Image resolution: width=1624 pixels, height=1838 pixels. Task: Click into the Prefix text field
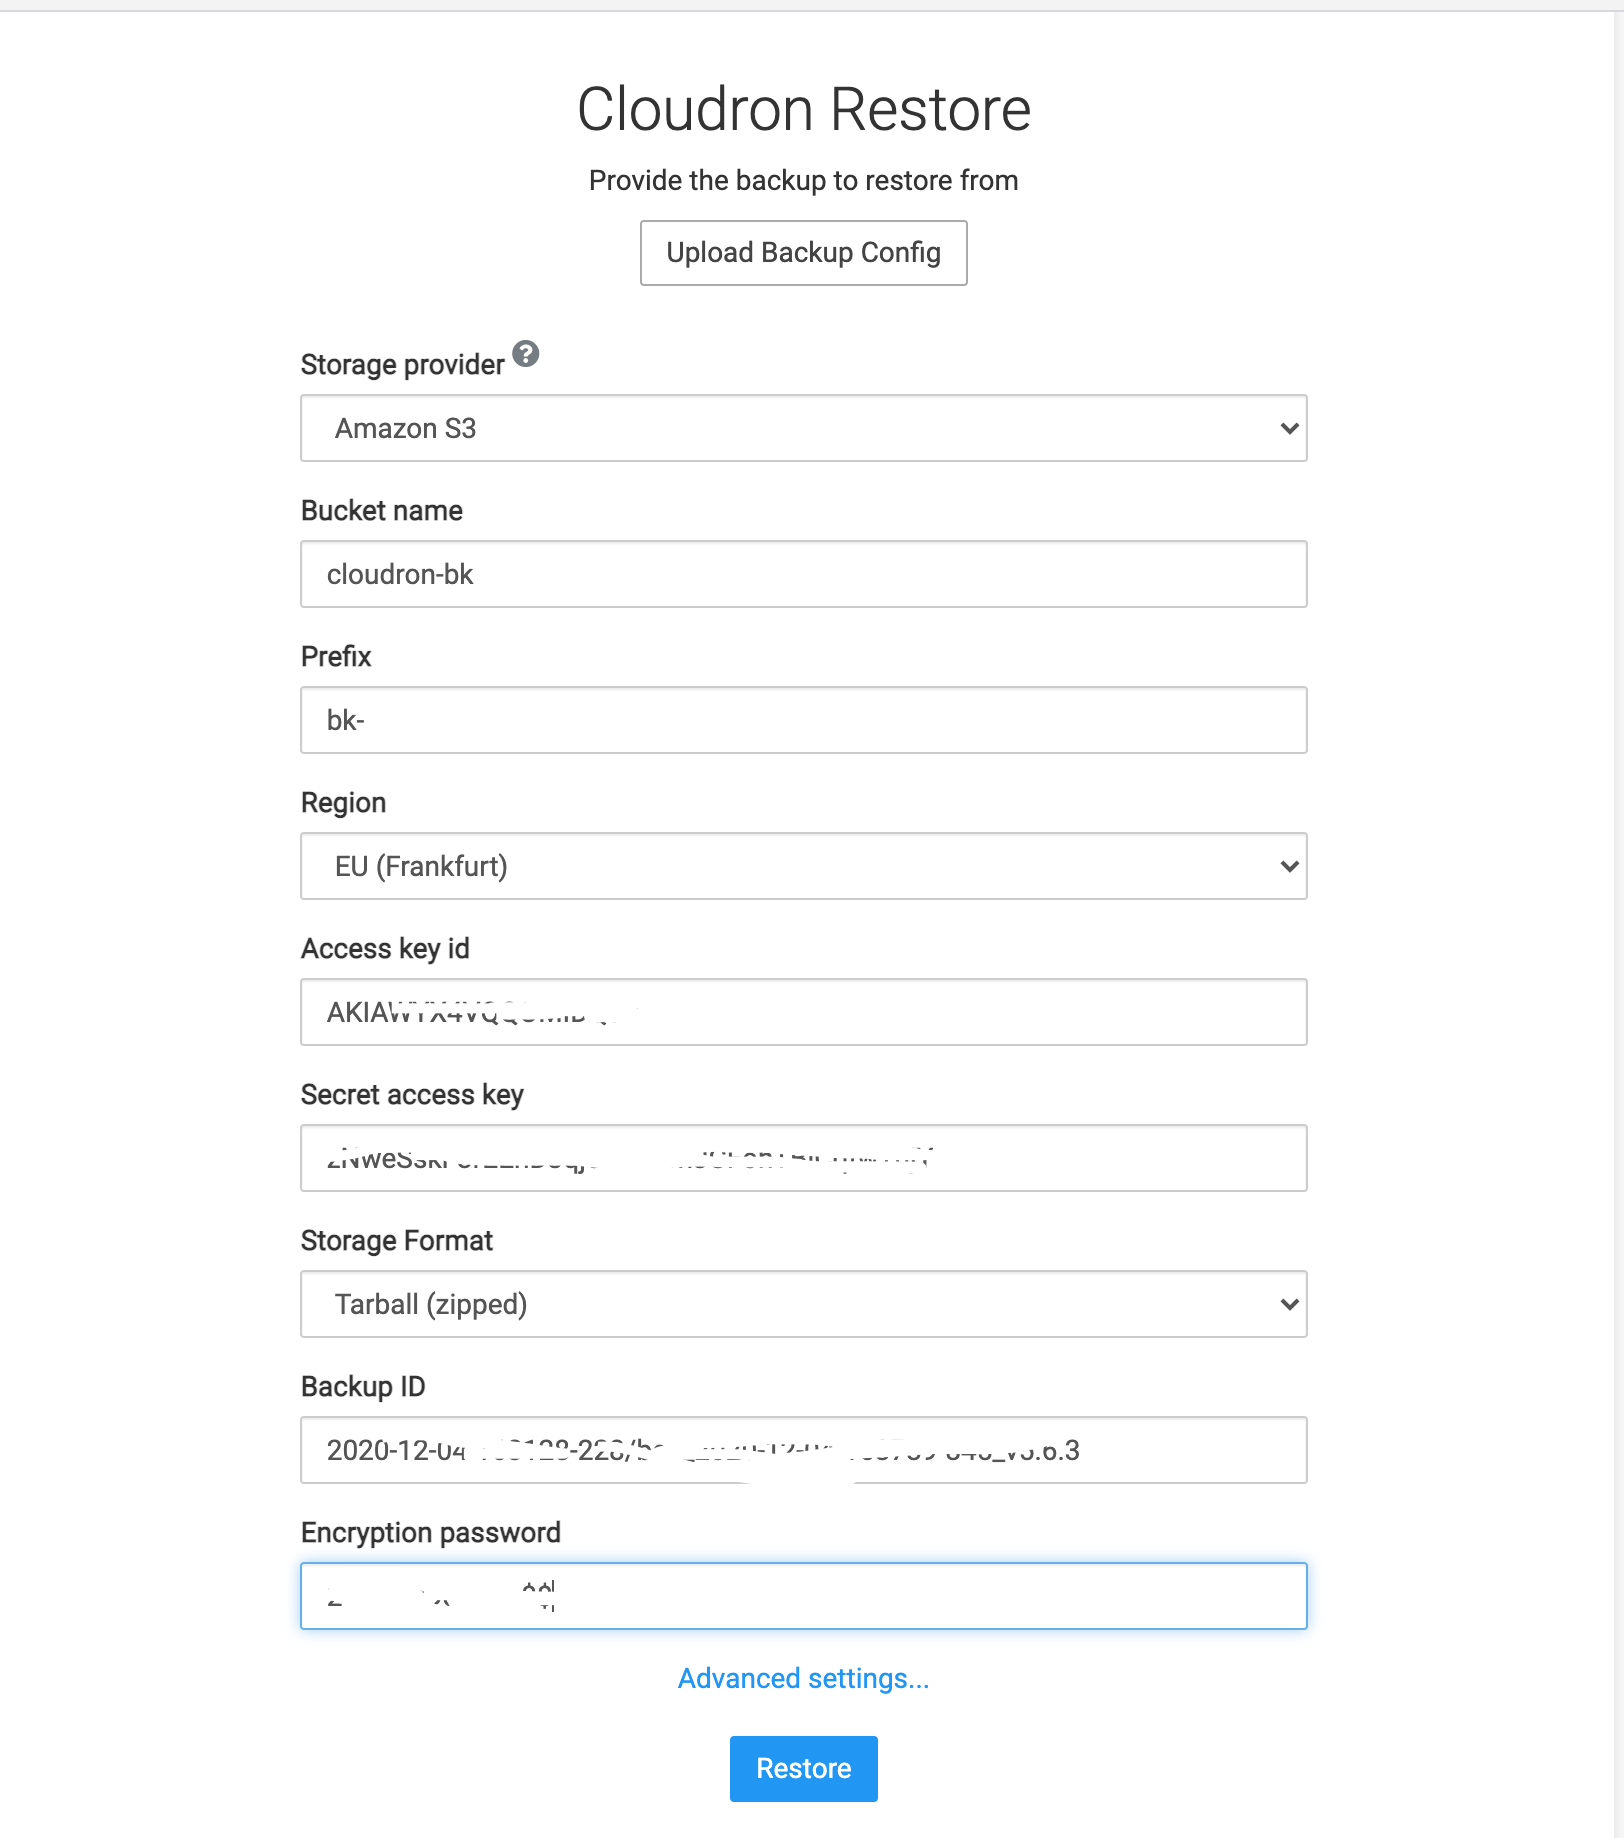click(803, 720)
